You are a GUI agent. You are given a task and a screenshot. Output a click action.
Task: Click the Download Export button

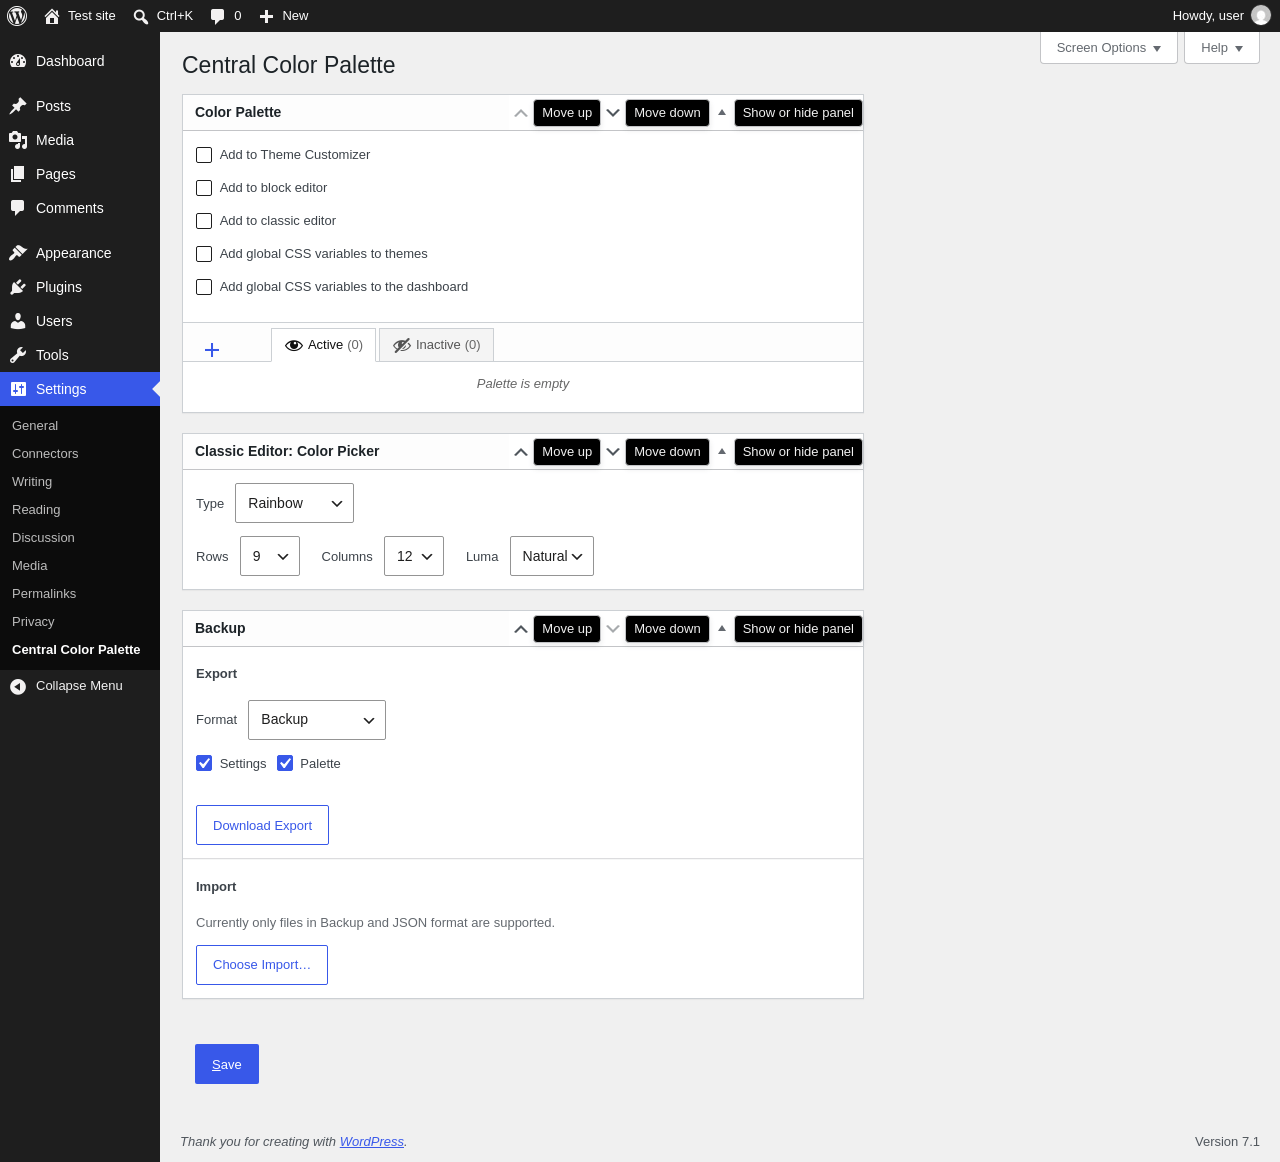point(262,825)
